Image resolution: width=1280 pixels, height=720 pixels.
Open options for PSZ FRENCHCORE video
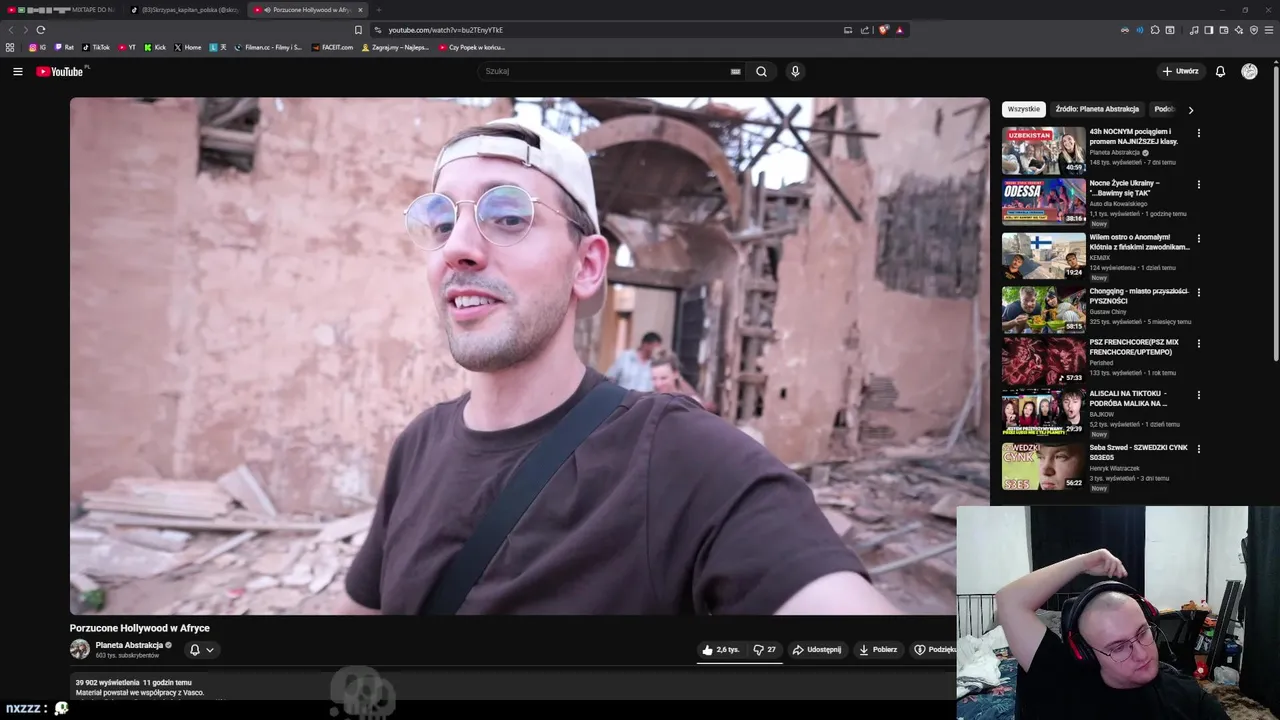(x=1198, y=344)
